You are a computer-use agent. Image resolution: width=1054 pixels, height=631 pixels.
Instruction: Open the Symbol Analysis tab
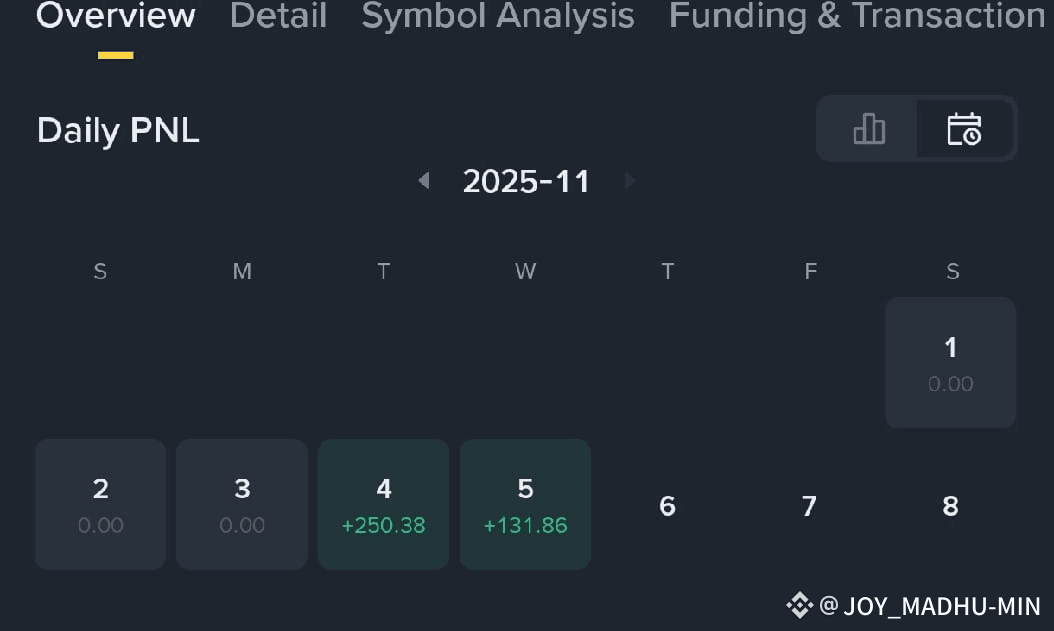click(498, 15)
